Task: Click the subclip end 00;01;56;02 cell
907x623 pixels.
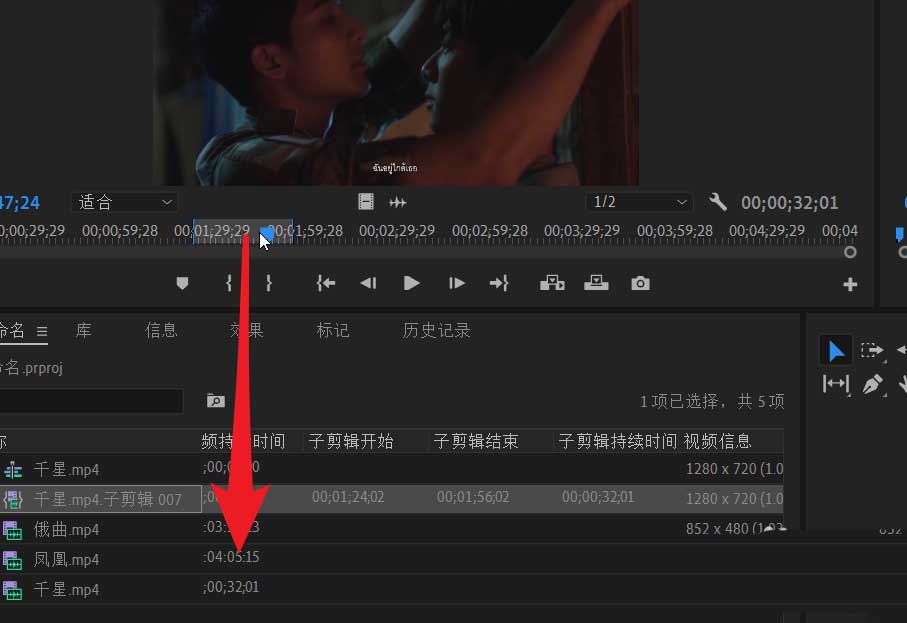Action: pos(473,497)
